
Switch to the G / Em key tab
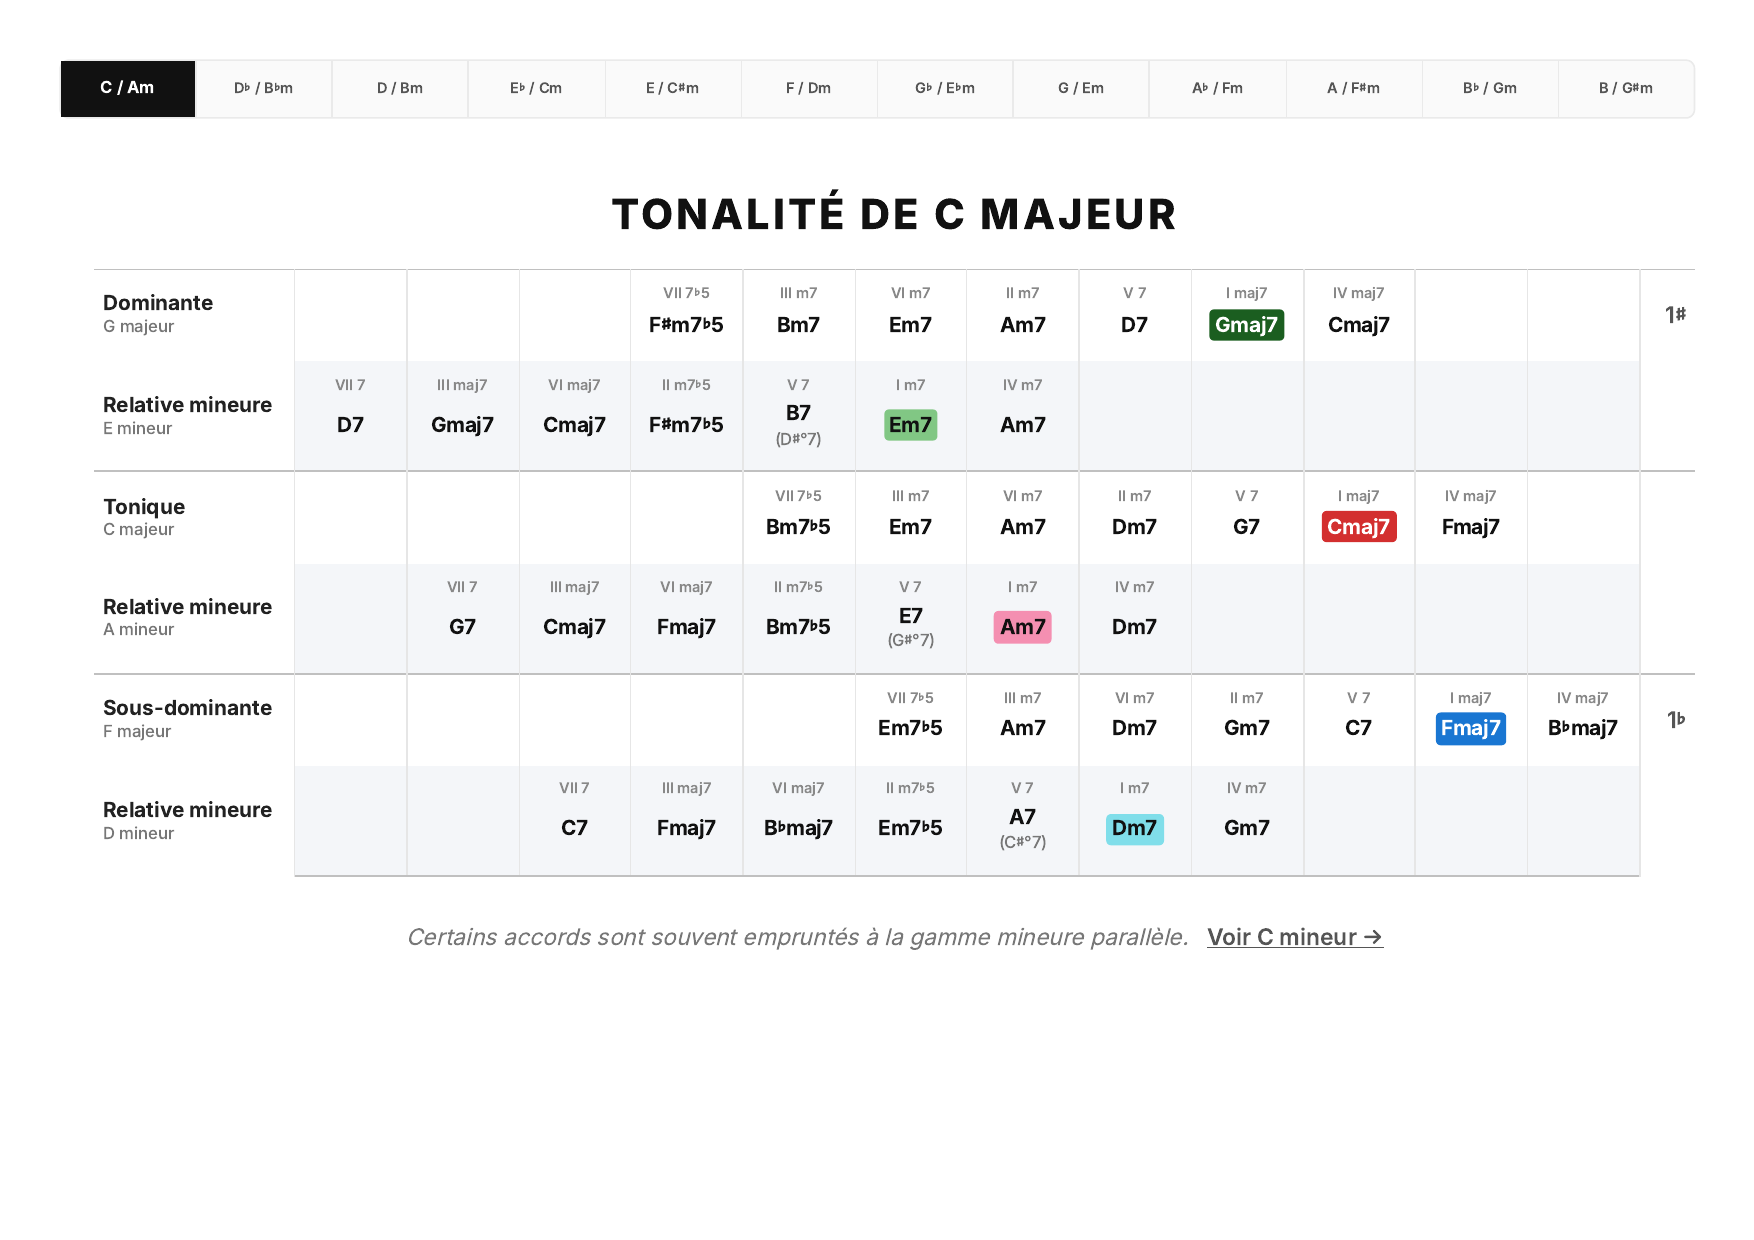(1081, 88)
